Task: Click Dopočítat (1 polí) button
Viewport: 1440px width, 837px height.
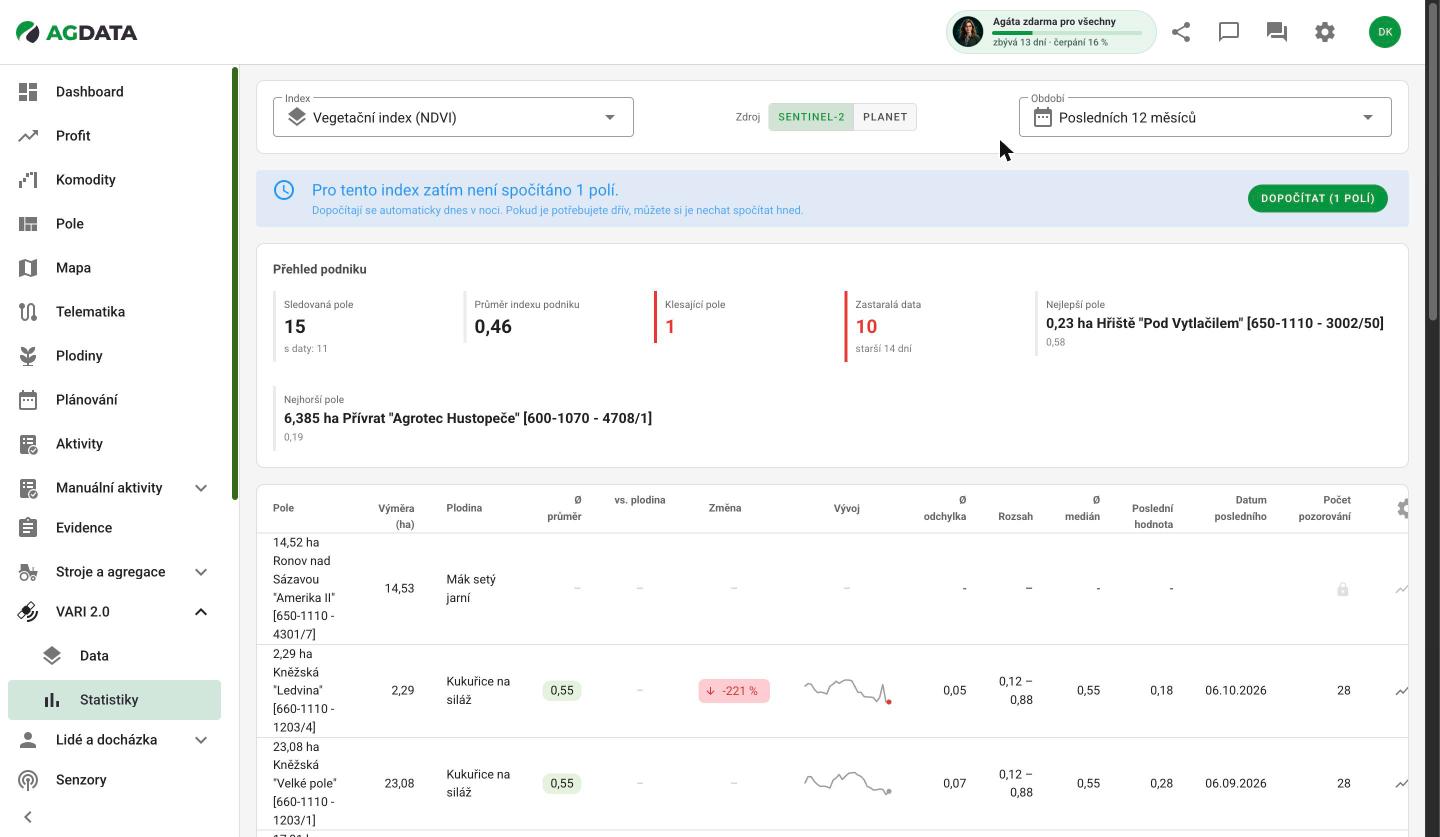Action: pos(1318,198)
